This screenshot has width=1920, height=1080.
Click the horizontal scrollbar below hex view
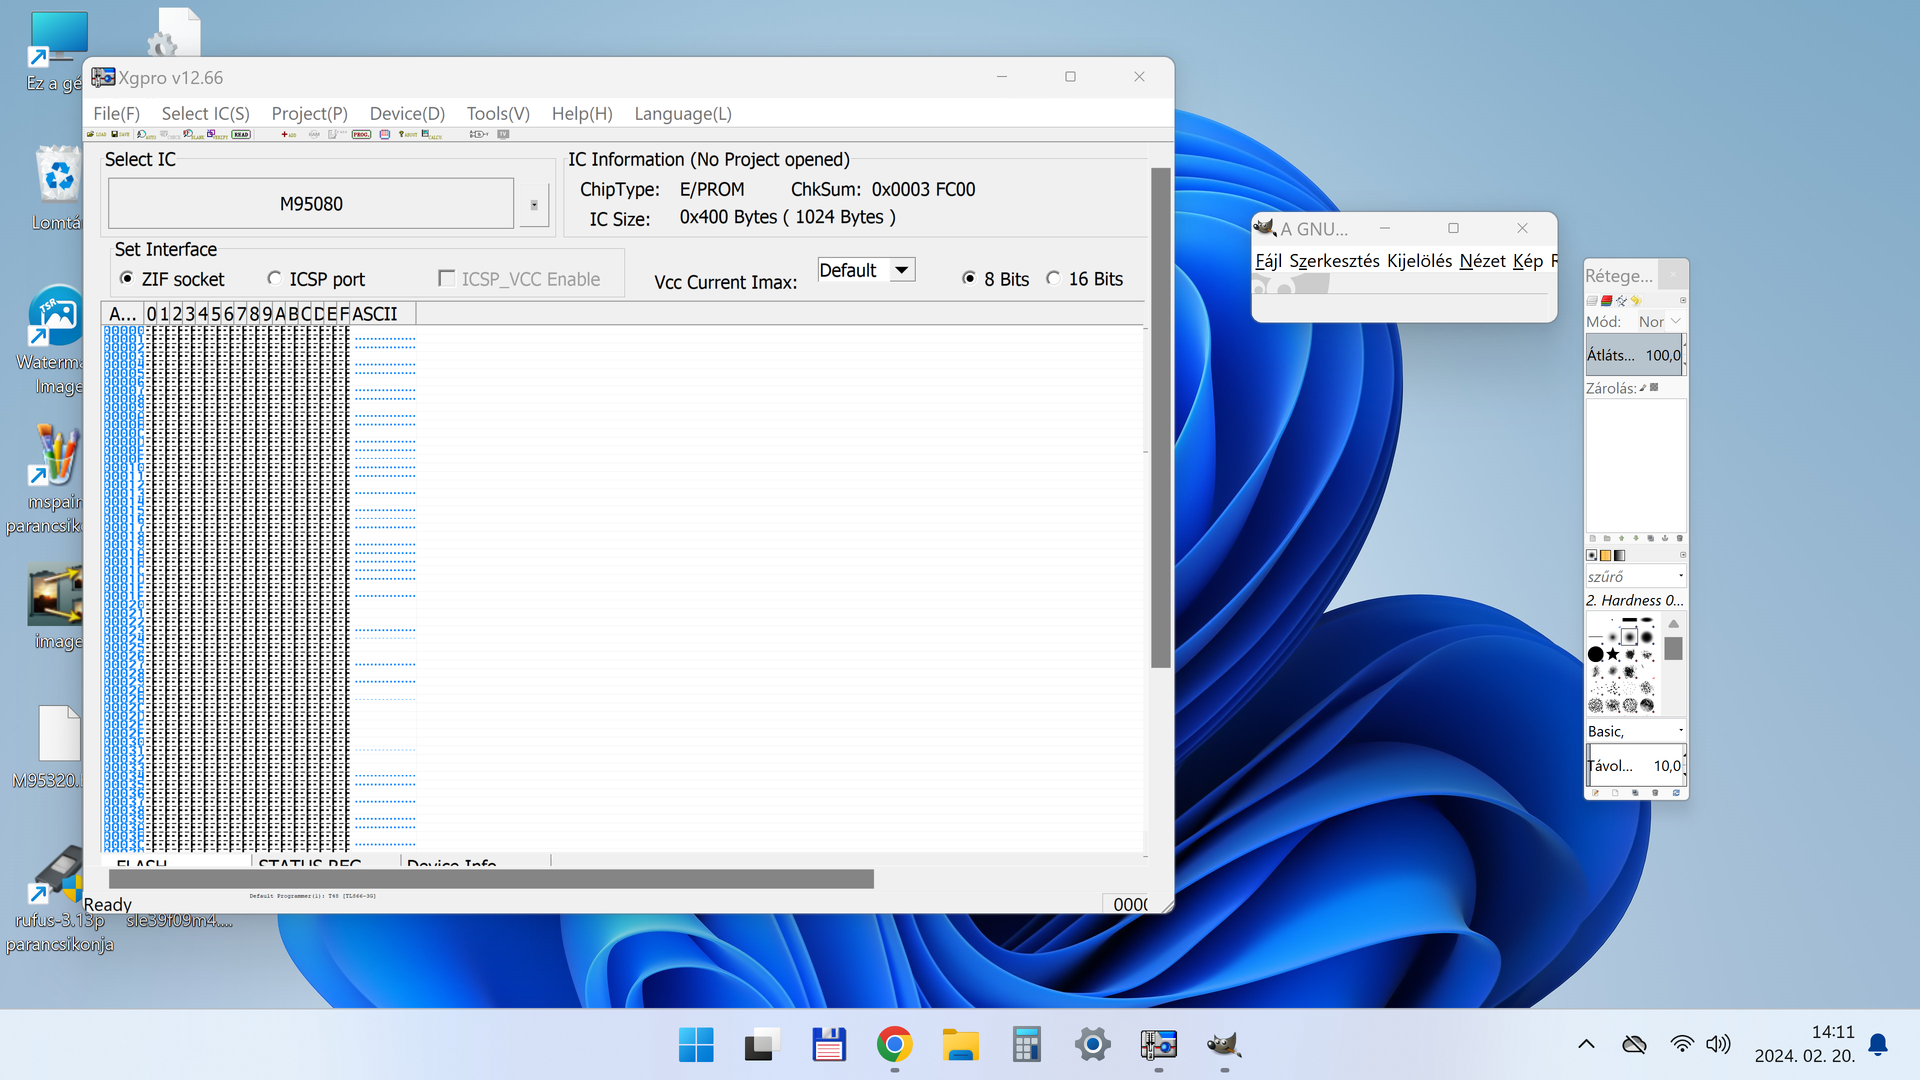490,879
